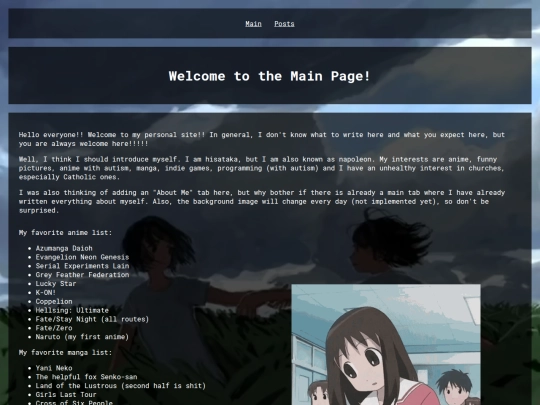Click list item Grey Feather Federation
540x405 pixels.
click(x=82, y=275)
